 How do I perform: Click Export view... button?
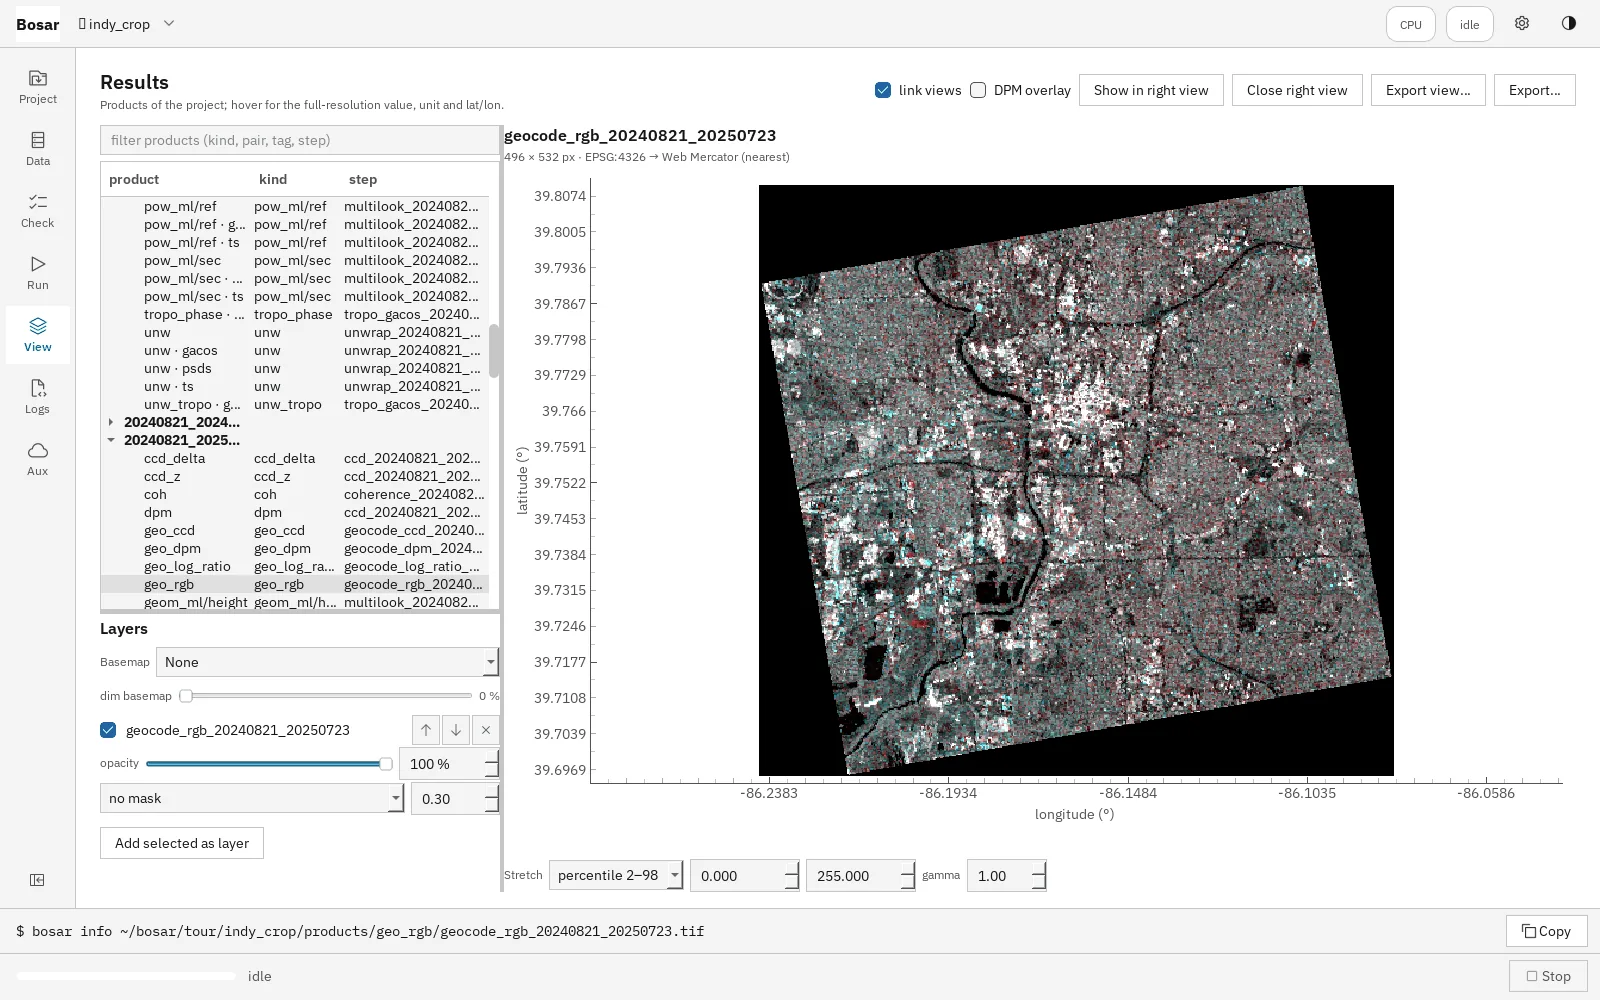pyautogui.click(x=1428, y=90)
